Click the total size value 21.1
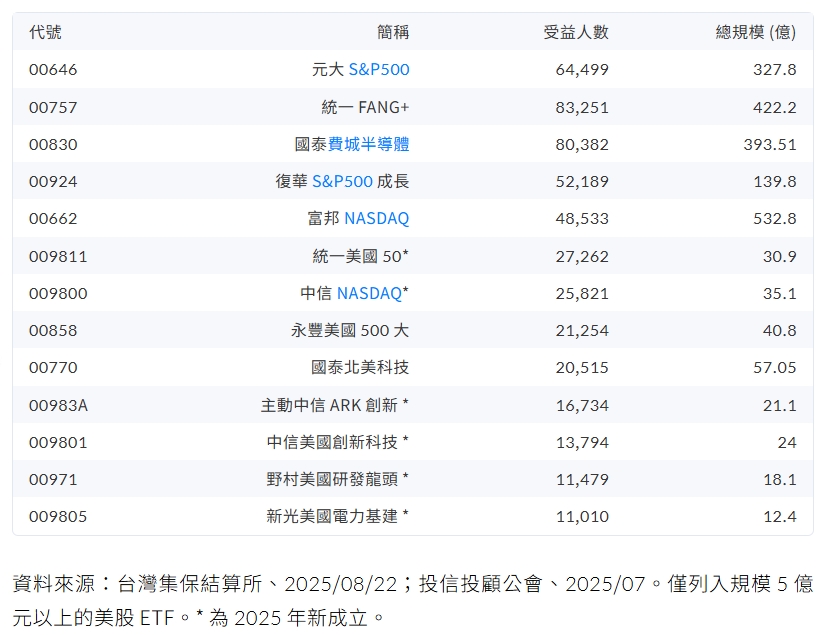The height and width of the screenshot is (635, 831). tap(780, 405)
